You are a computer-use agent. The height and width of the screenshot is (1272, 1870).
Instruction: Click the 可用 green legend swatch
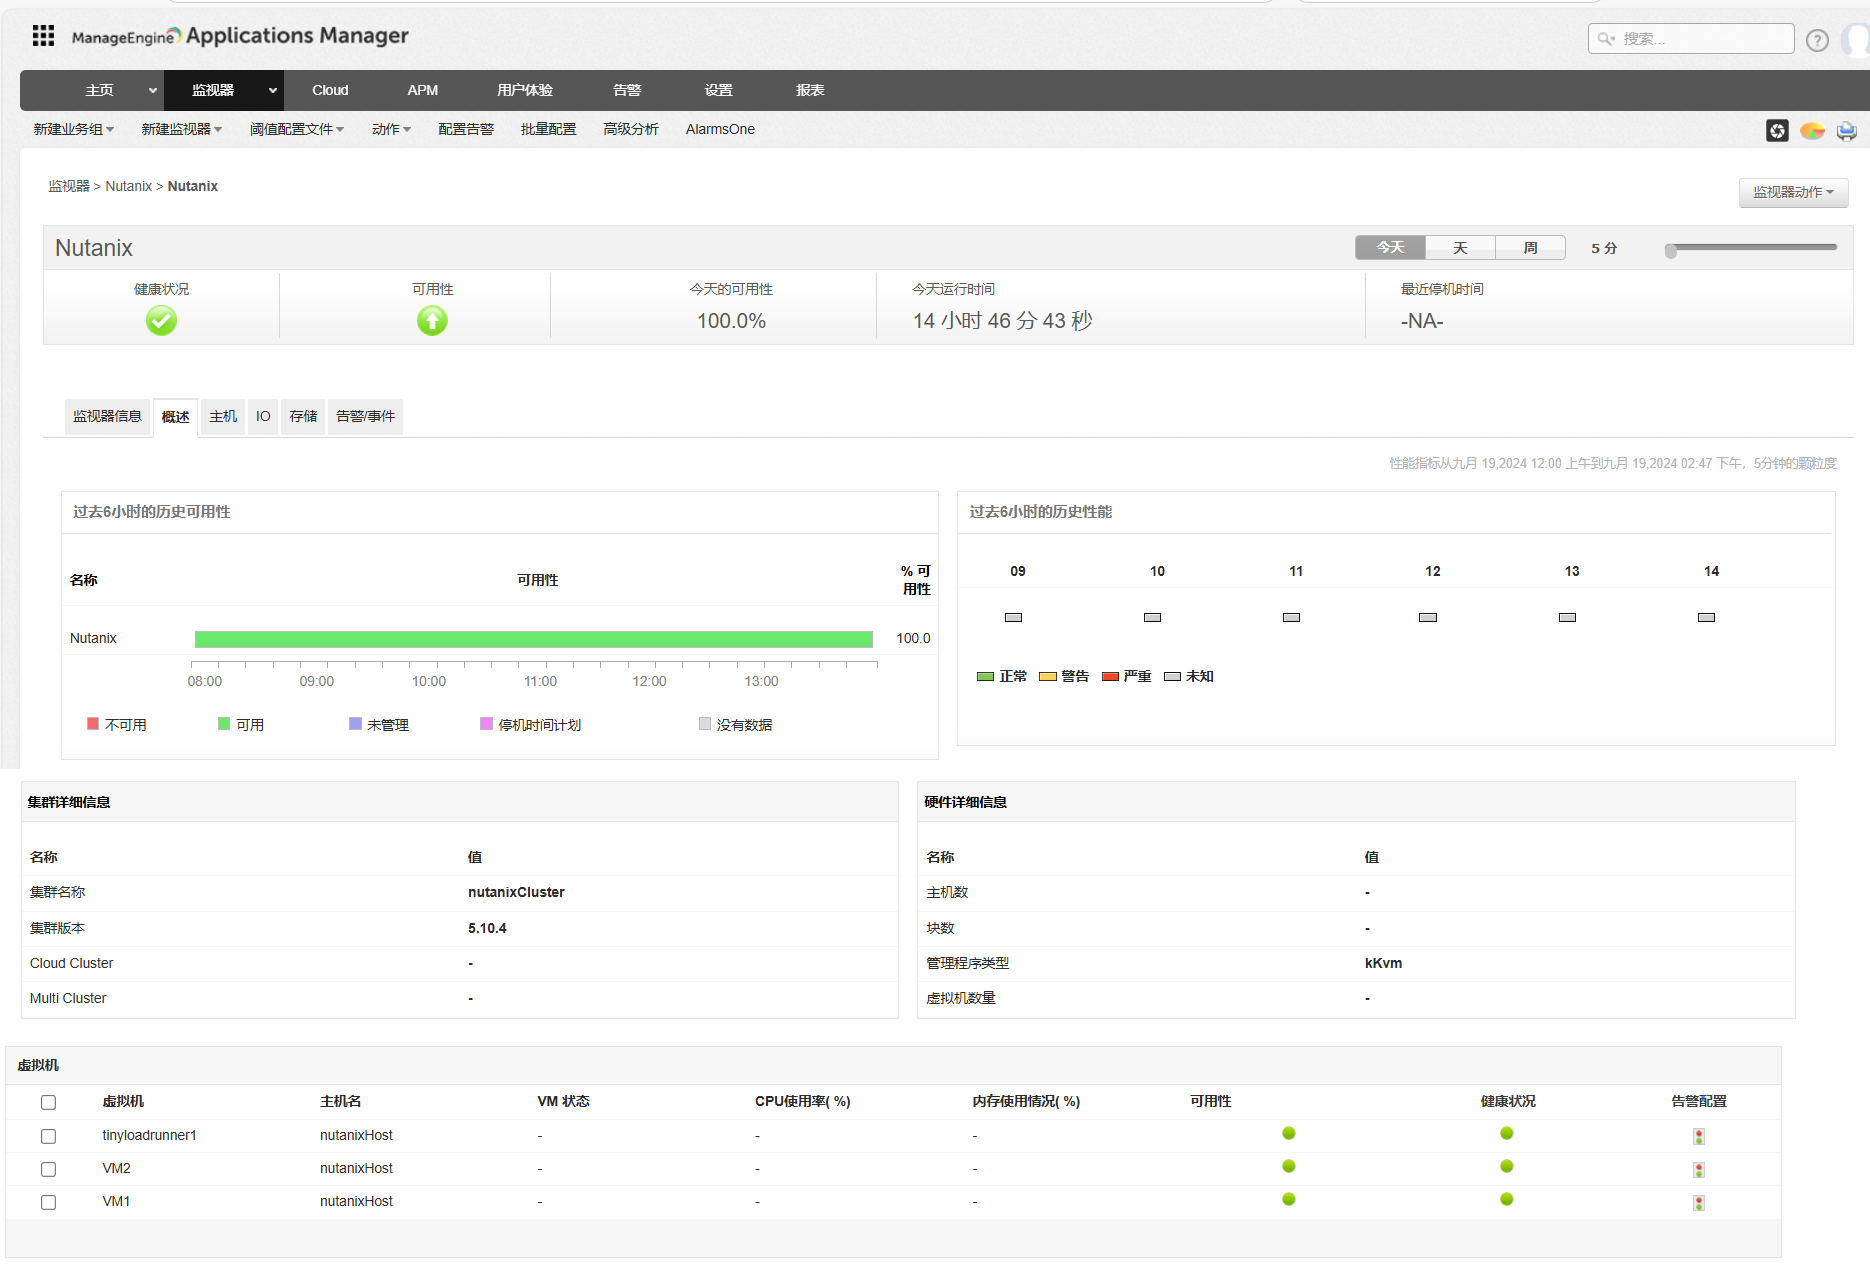pos(224,724)
